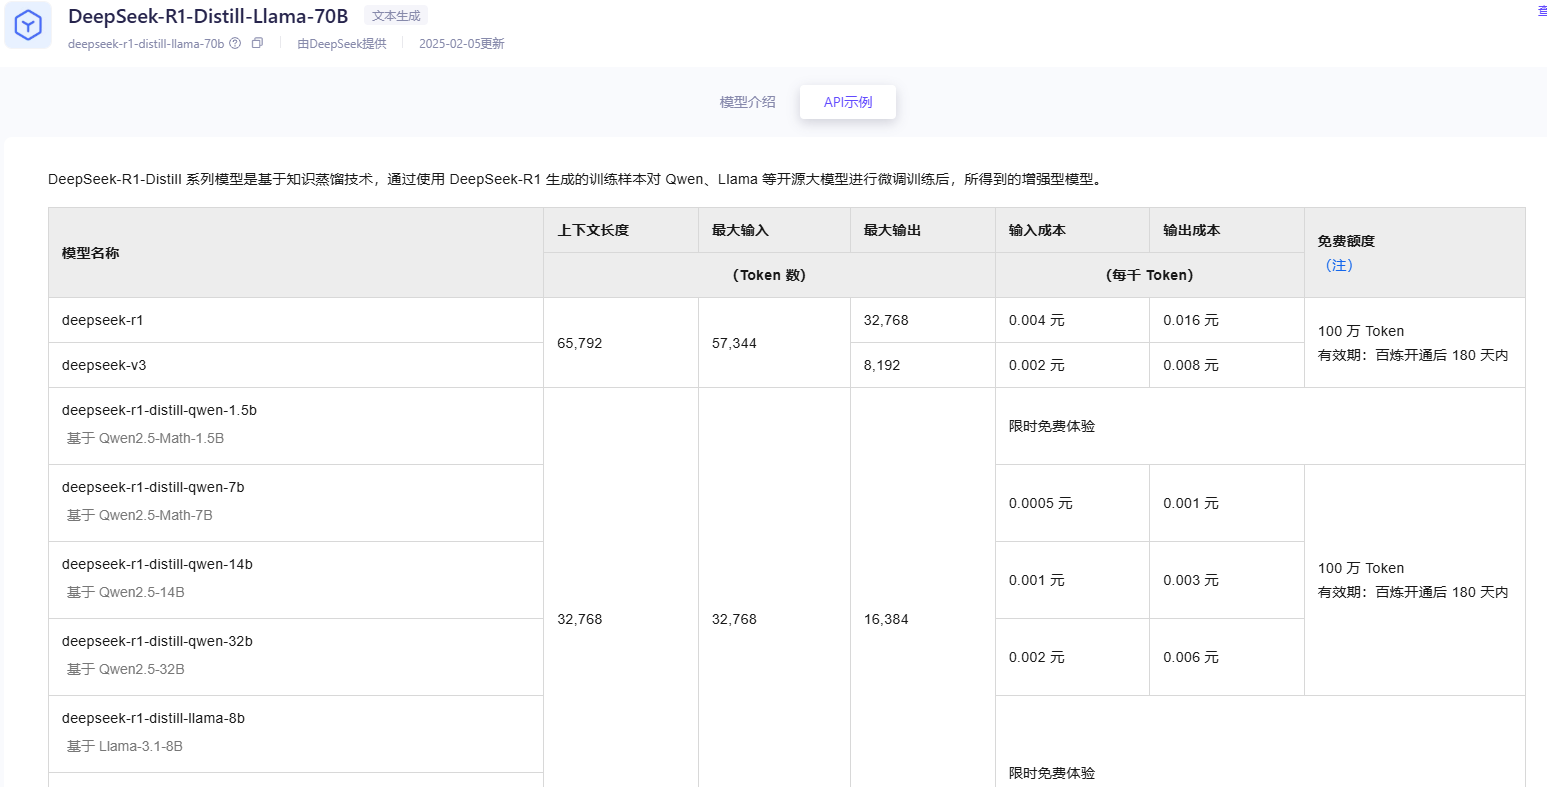
Task: Click the 65,792 context length cell
Action: 621,343
